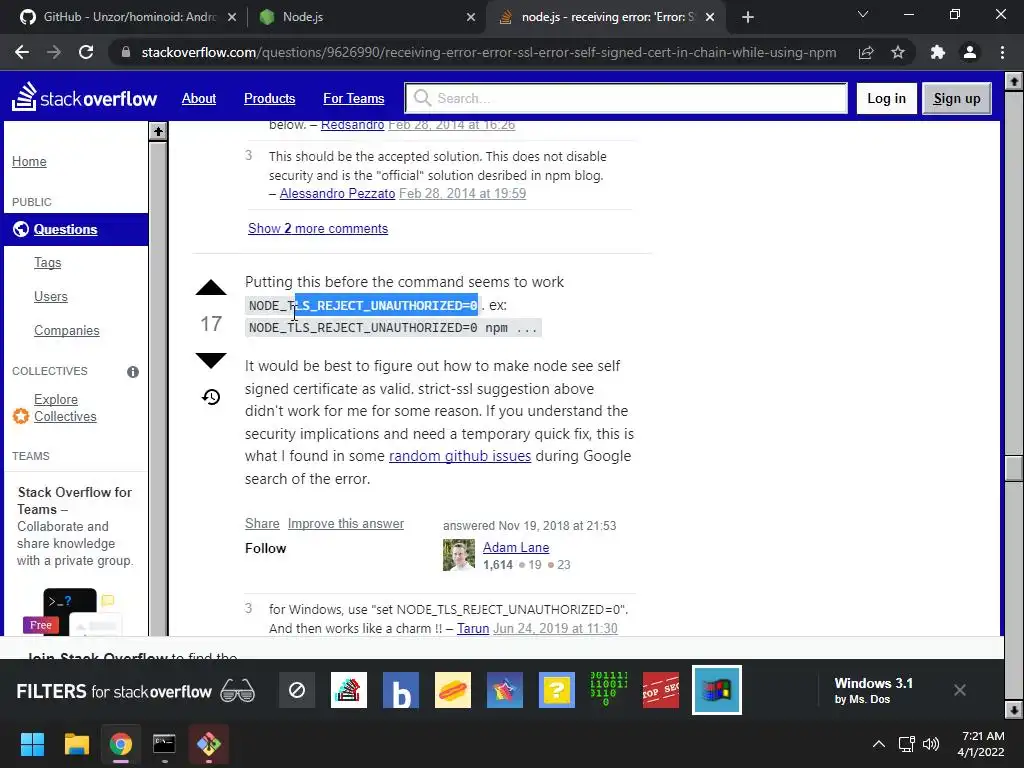Apply the yellow question mark block filter
Image resolution: width=1024 pixels, height=768 pixels.
[556, 690]
